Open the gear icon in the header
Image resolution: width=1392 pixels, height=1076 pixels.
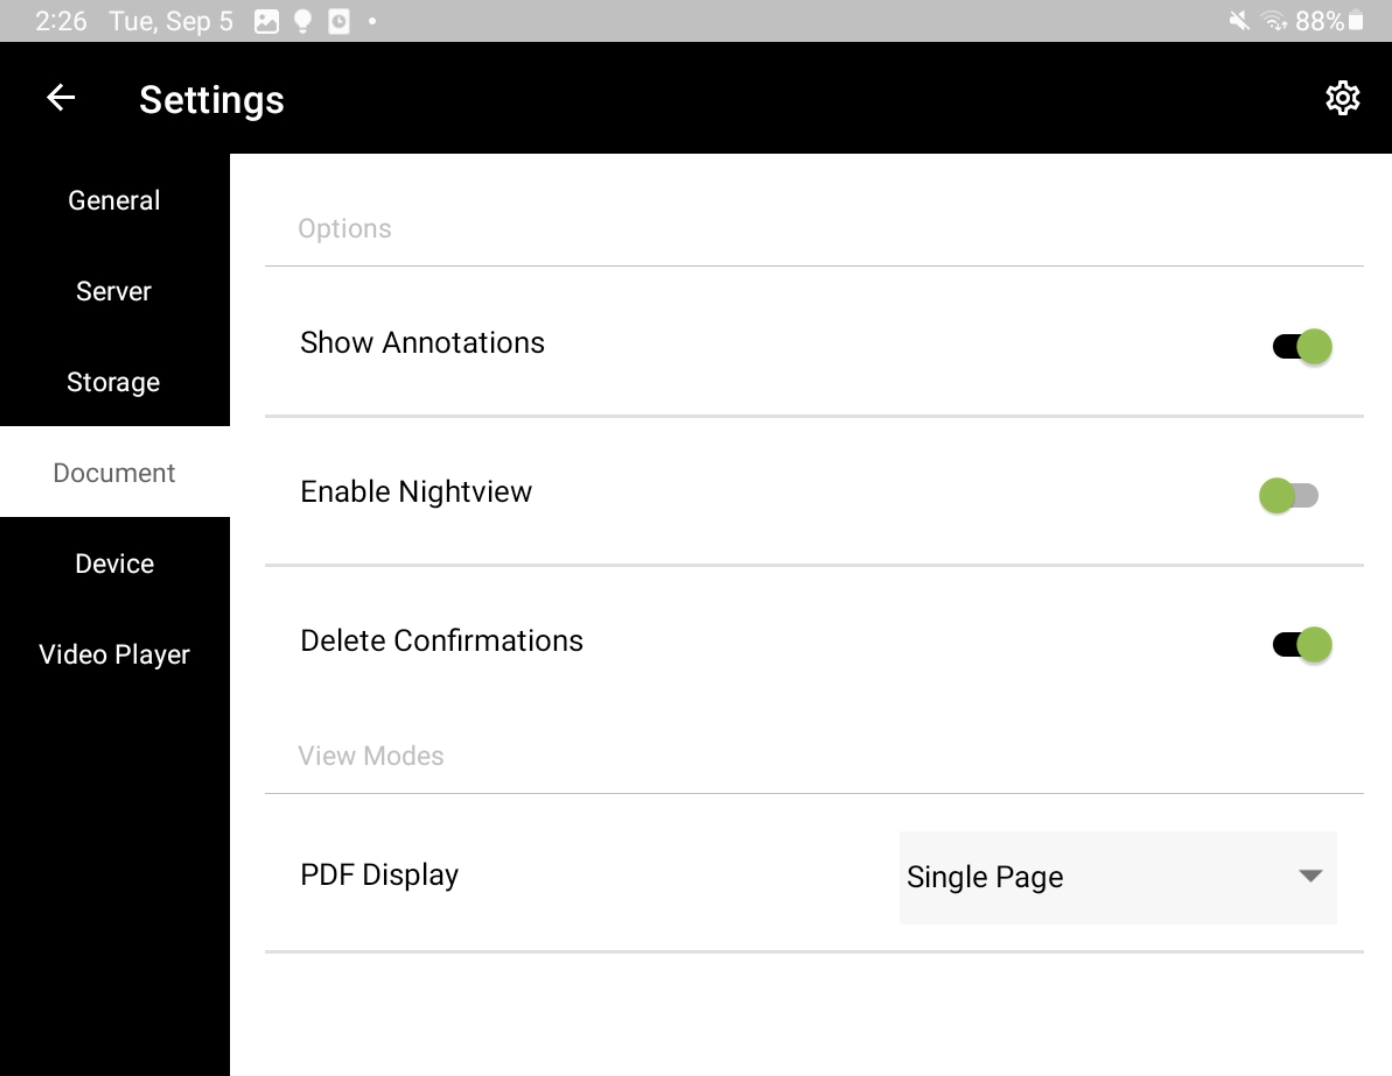pyautogui.click(x=1342, y=98)
